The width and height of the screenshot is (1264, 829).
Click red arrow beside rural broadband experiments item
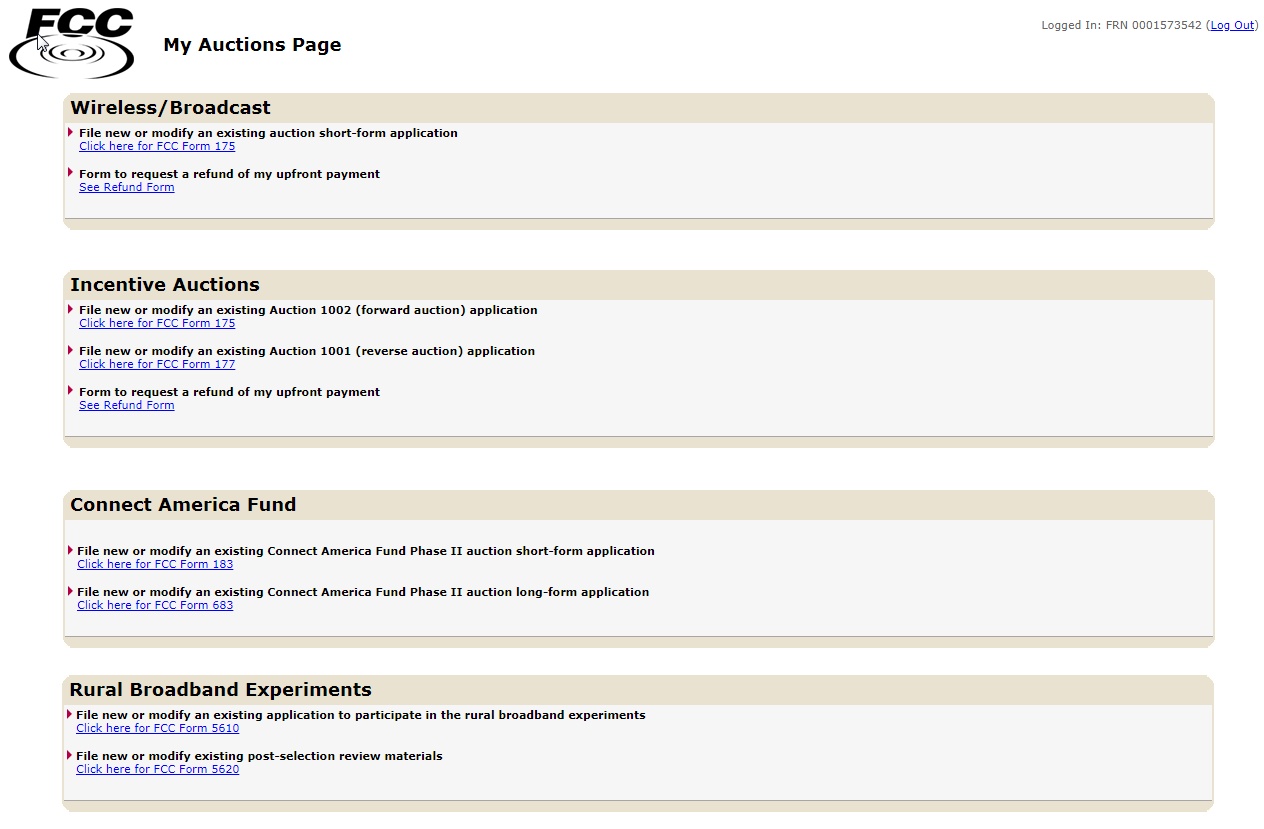(69, 714)
